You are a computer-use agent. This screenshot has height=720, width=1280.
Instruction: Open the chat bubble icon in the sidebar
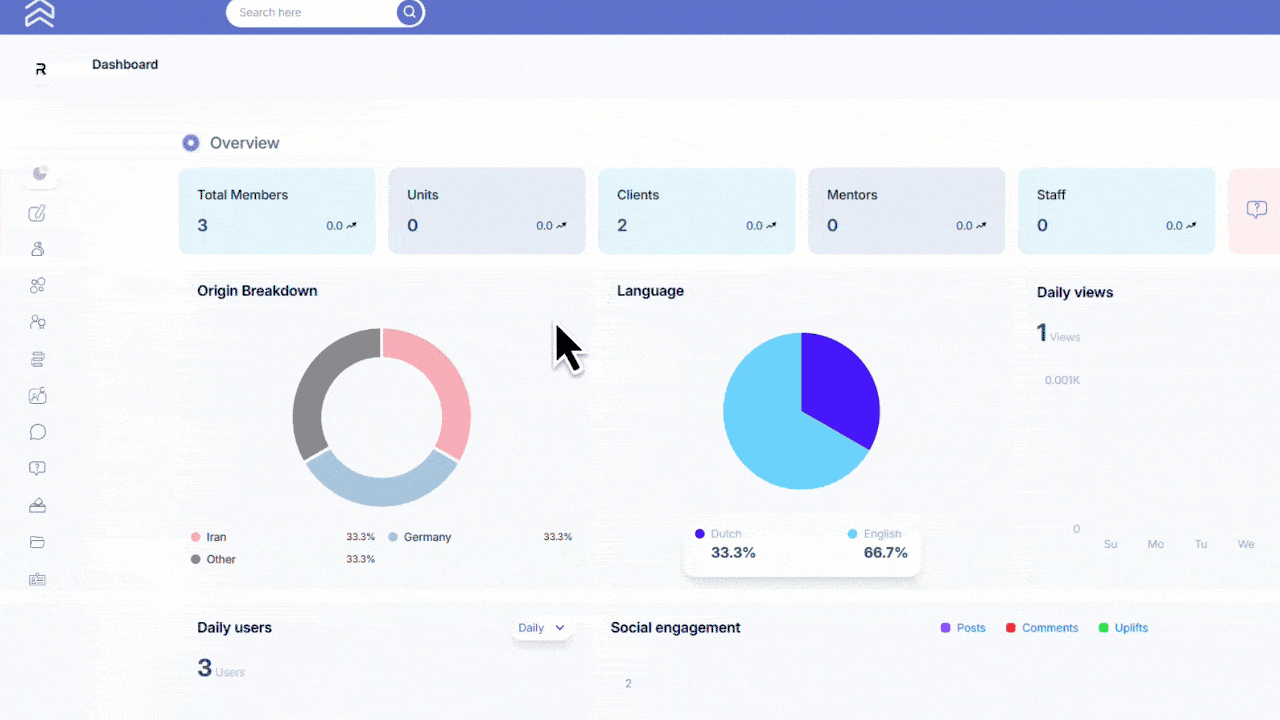(x=38, y=431)
